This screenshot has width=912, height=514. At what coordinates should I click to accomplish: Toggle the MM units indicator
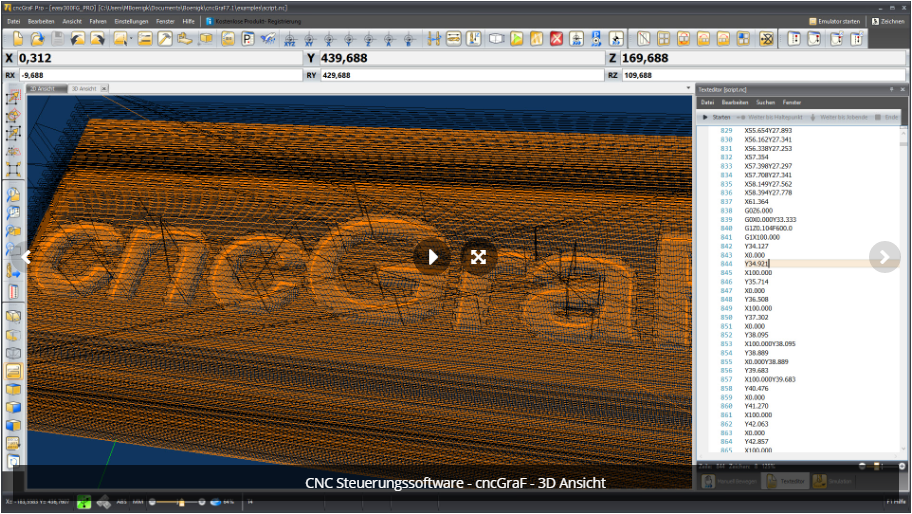tap(138, 502)
